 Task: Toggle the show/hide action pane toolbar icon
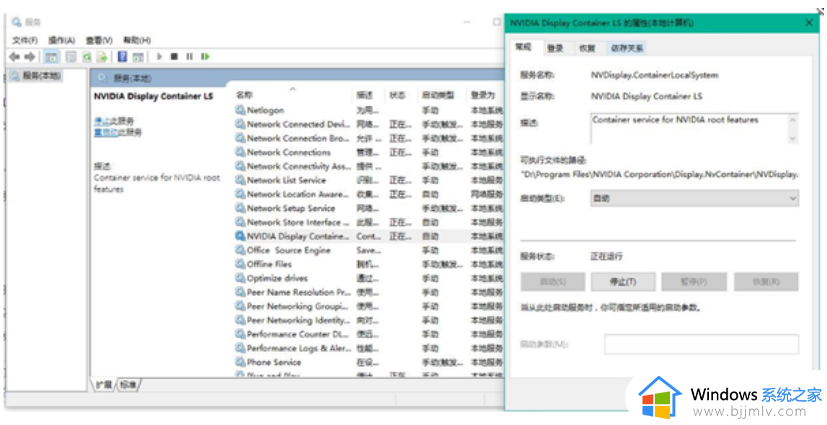tap(138, 57)
